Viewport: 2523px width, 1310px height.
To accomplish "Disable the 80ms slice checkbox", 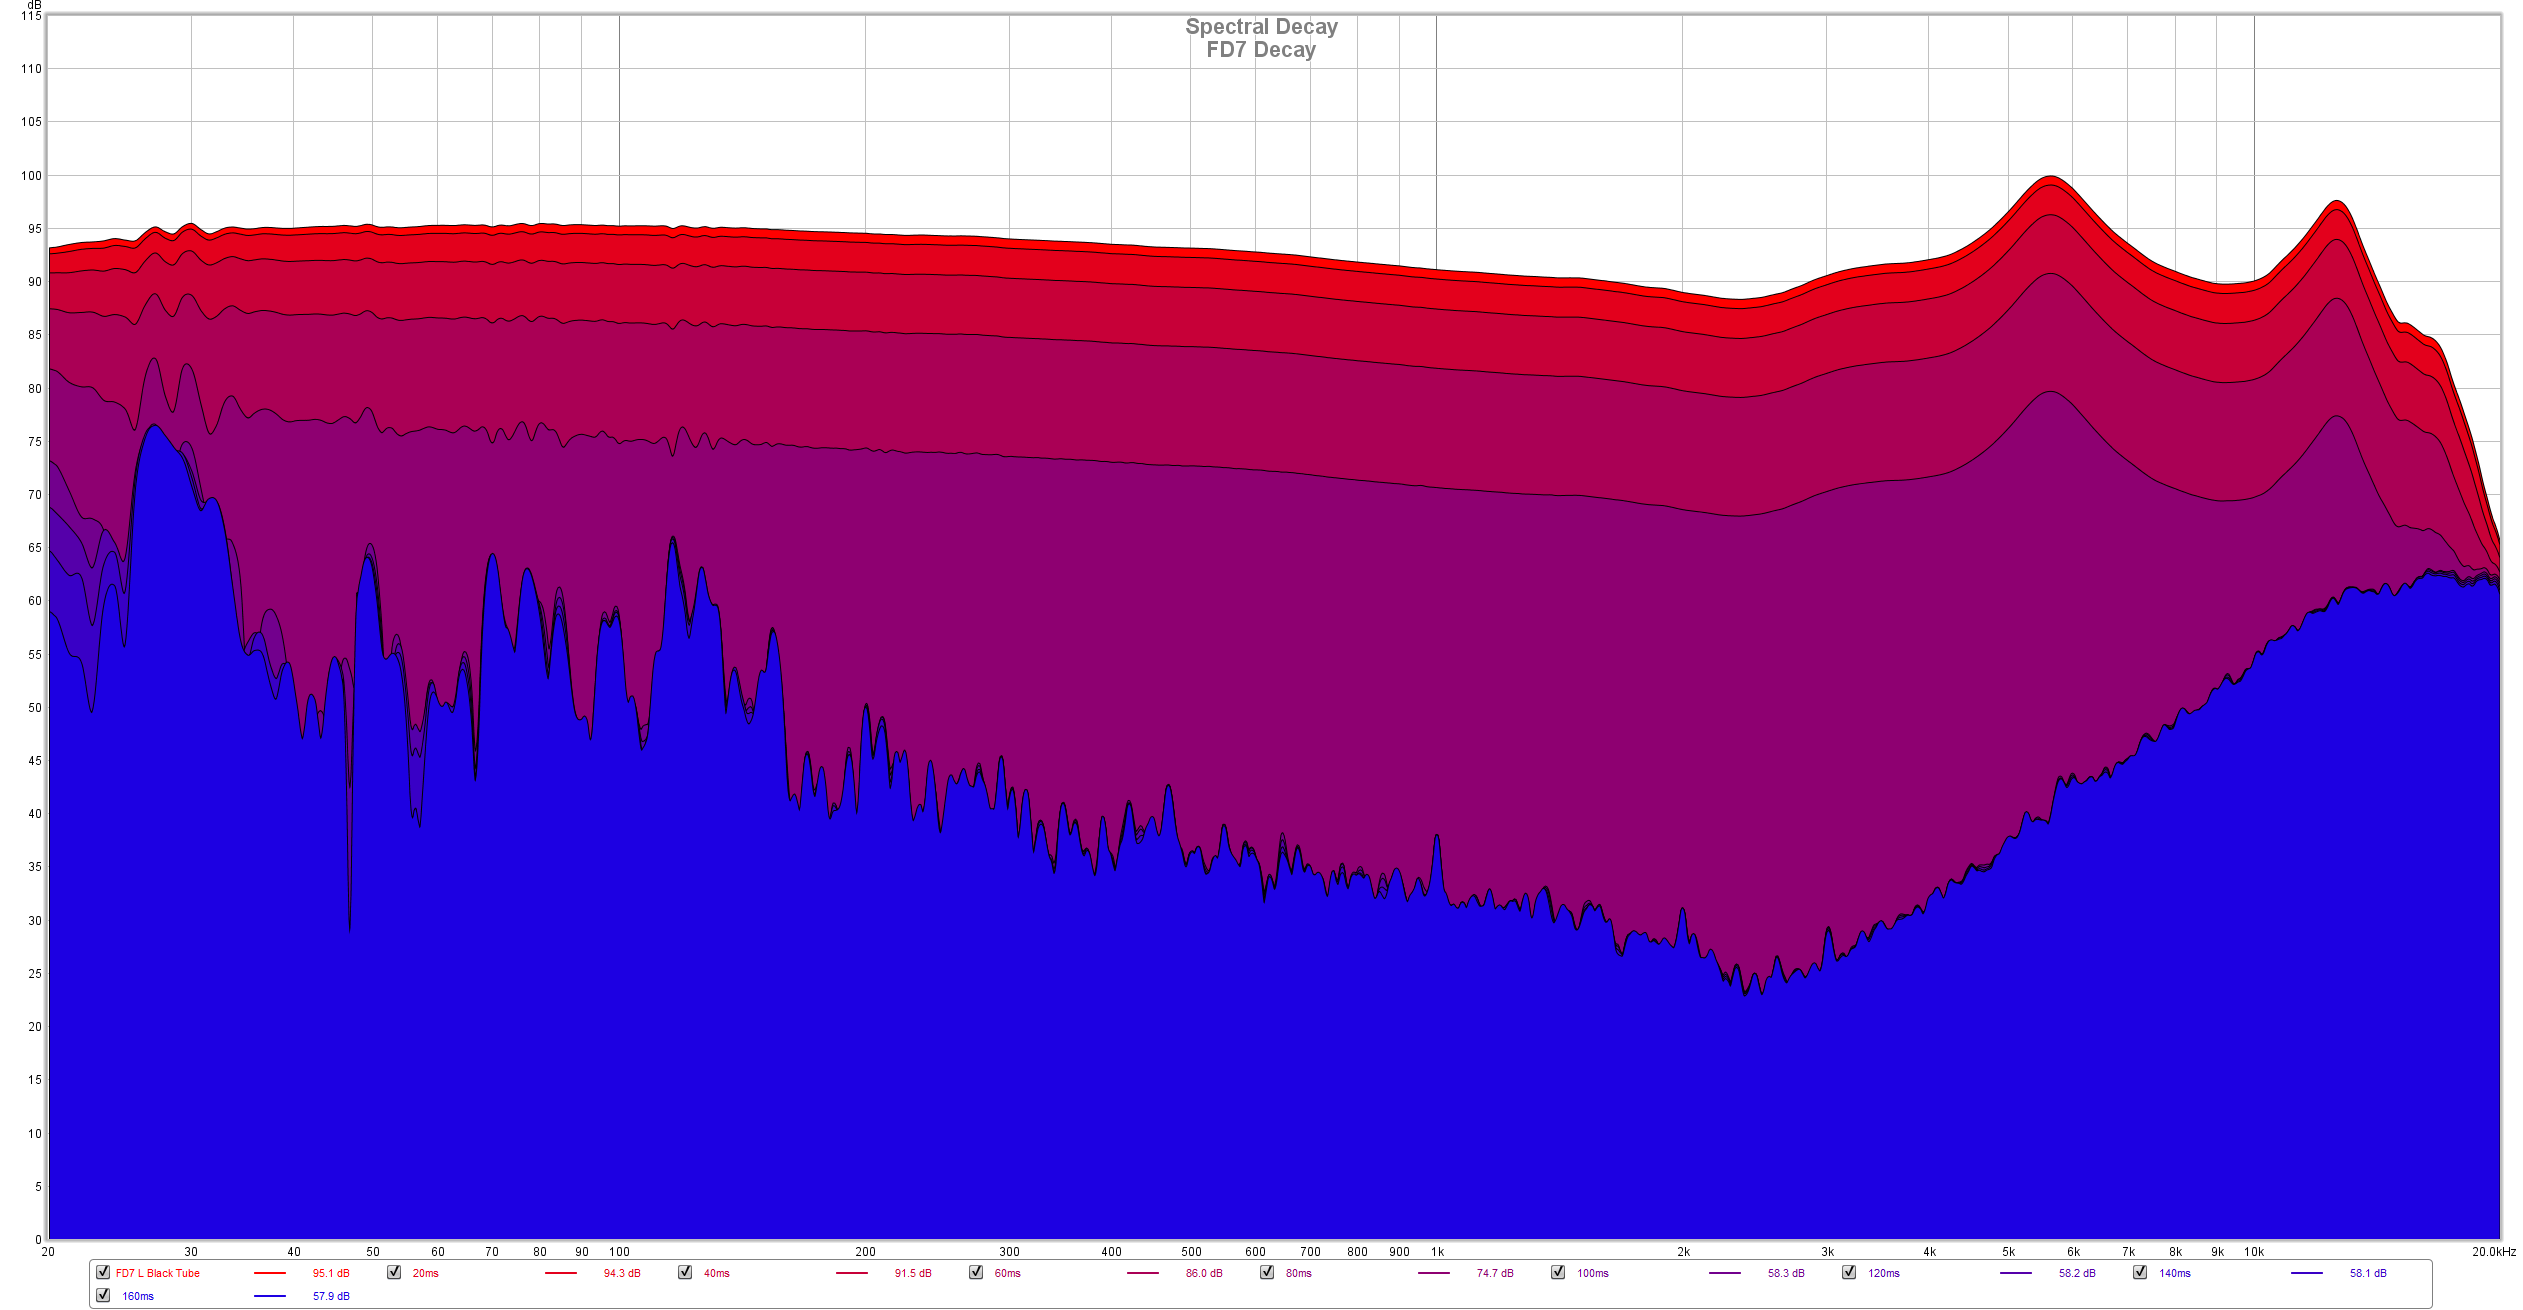I will click(x=1267, y=1272).
